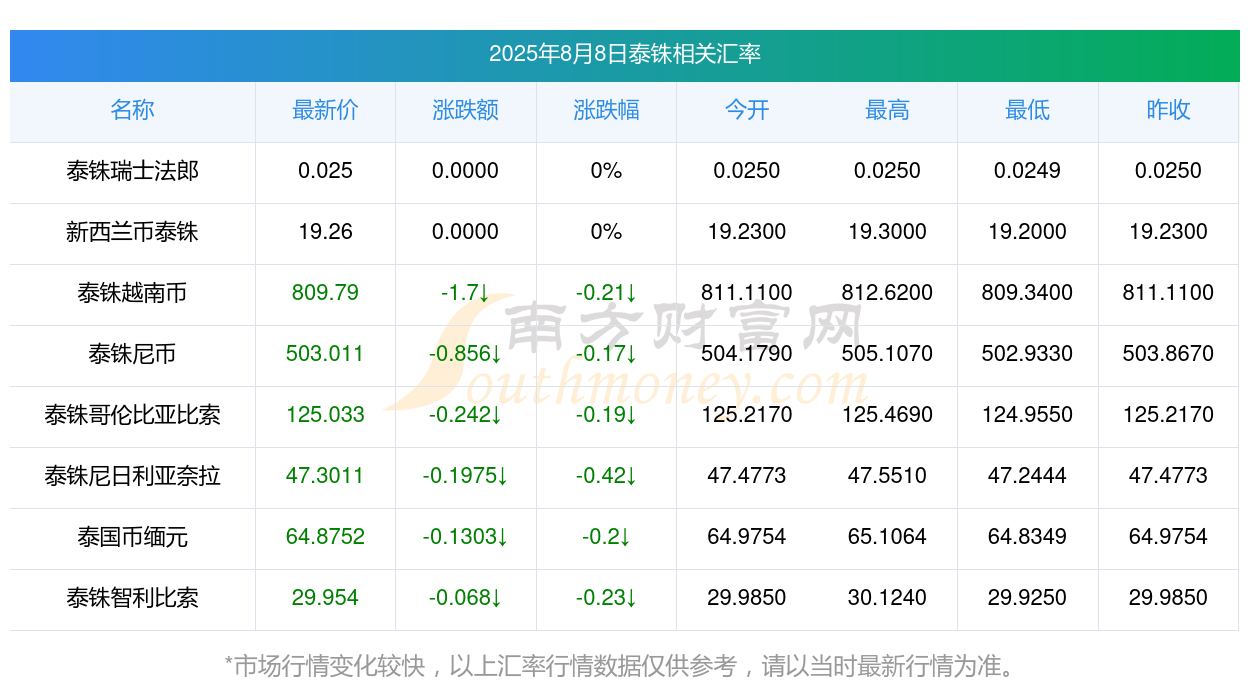
Task: Click the highest value '19.3000'
Action: [887, 232]
